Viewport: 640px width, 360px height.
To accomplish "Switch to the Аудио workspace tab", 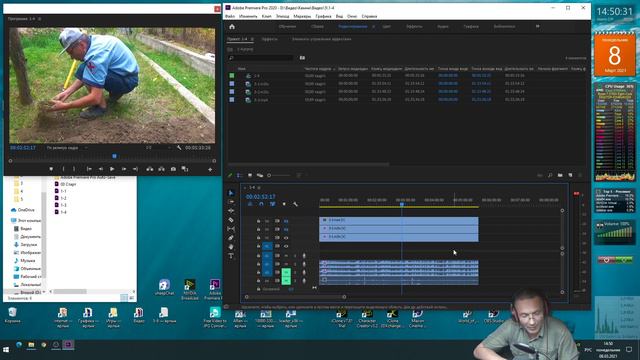I will point(443,27).
